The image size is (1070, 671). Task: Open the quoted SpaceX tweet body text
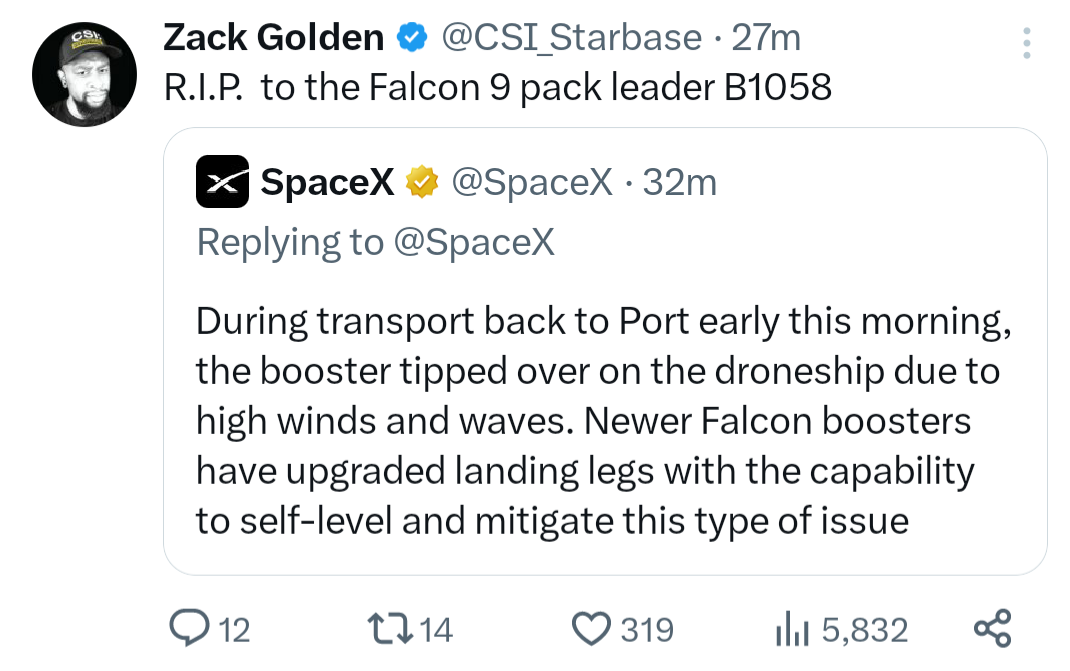pos(595,420)
